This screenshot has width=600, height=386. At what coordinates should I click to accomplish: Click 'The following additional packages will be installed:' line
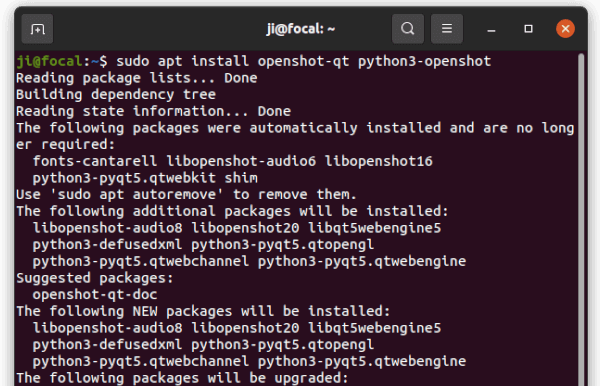(x=232, y=212)
